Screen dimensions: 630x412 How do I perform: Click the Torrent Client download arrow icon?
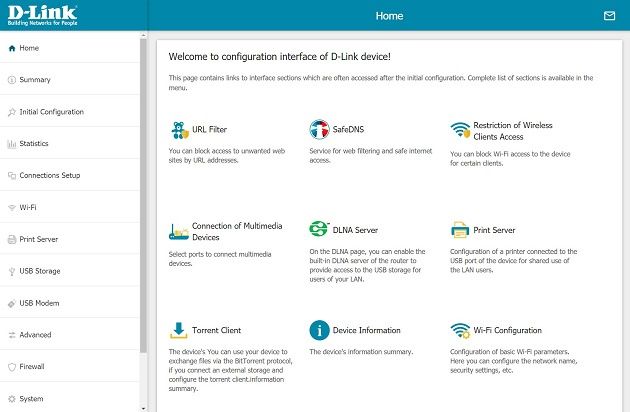click(178, 330)
